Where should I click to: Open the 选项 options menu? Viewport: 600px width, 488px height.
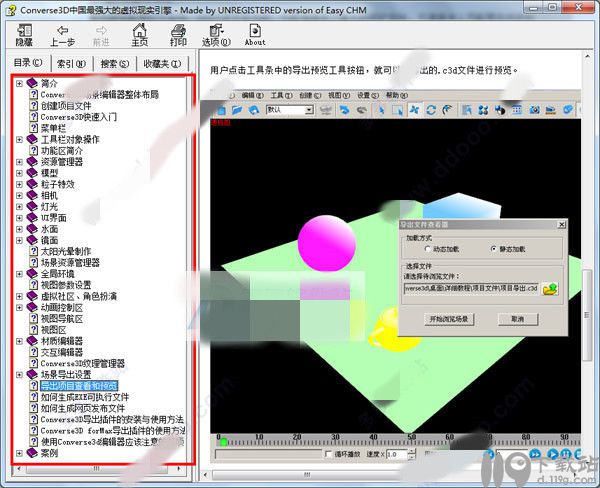(216, 35)
